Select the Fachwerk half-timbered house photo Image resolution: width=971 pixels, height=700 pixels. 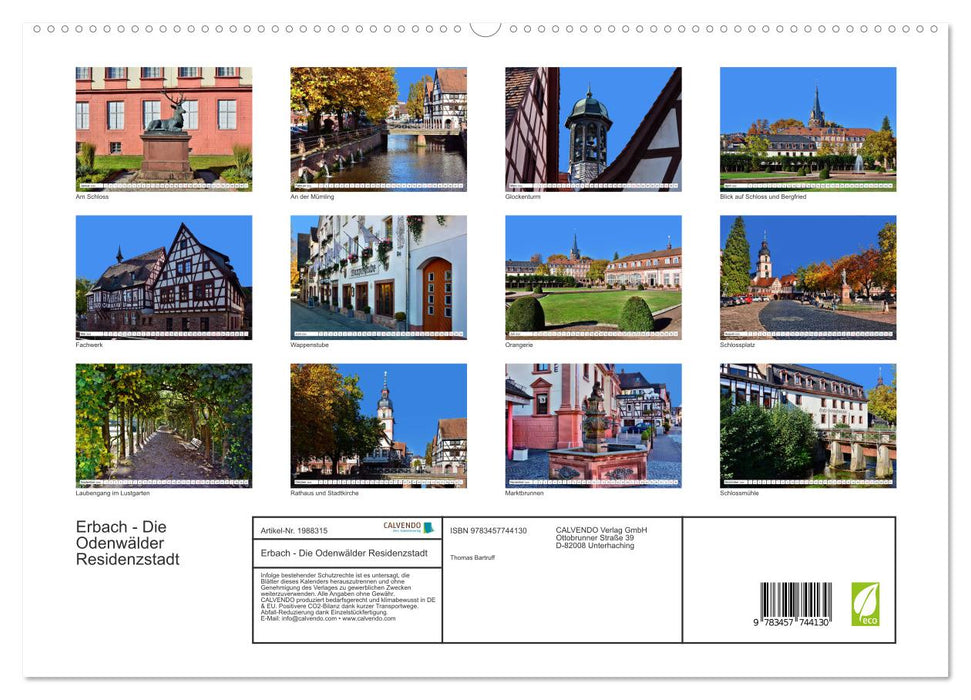click(x=163, y=277)
